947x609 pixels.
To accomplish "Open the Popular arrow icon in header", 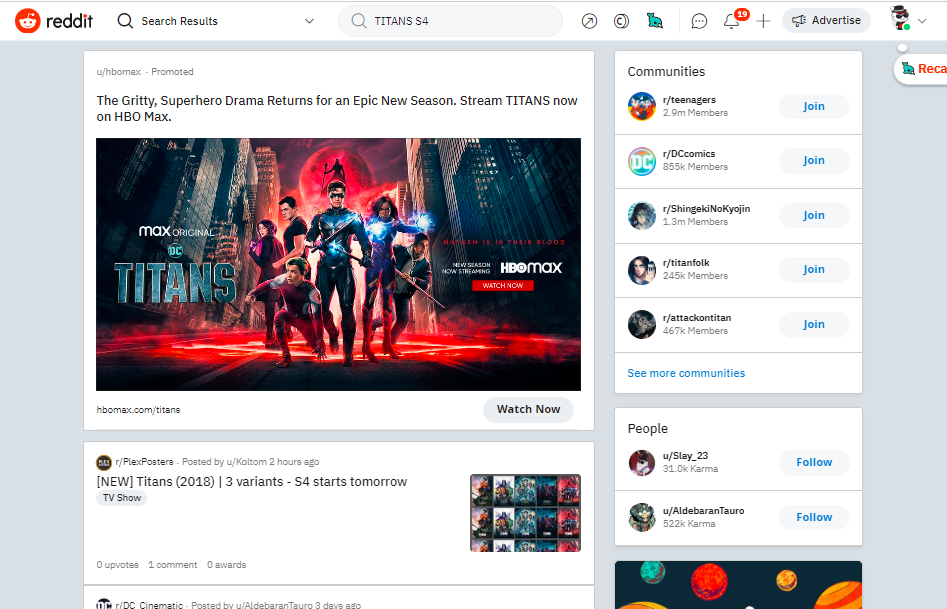I will click(x=589, y=21).
